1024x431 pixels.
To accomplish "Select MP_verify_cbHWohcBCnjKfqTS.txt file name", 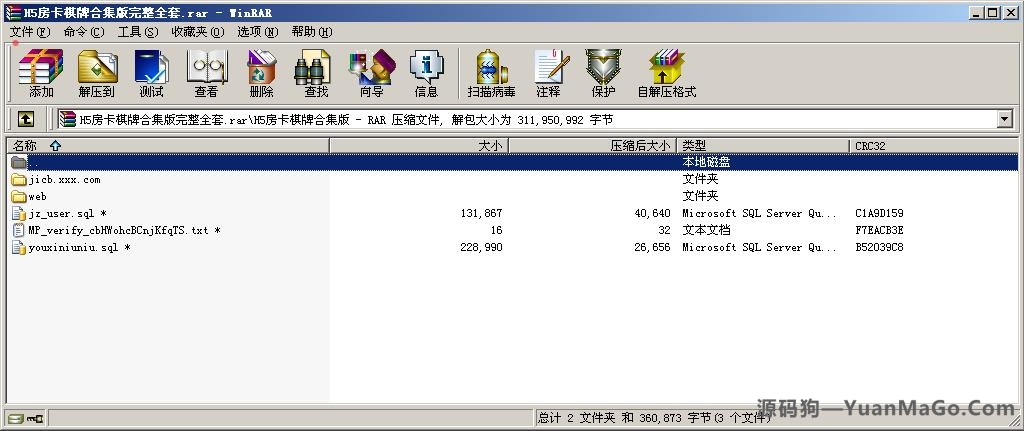I will pyautogui.click(x=124, y=231).
